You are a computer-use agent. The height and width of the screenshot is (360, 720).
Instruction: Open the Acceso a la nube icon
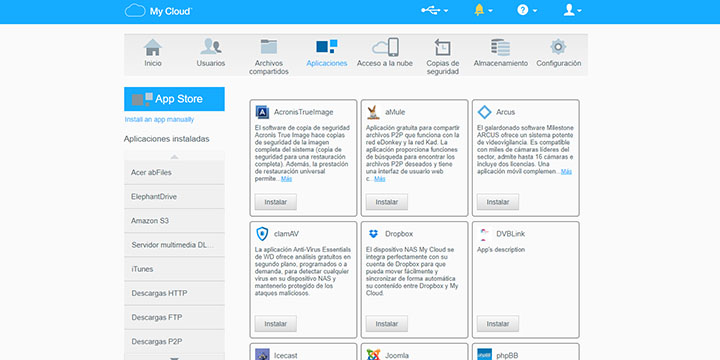pos(385,47)
